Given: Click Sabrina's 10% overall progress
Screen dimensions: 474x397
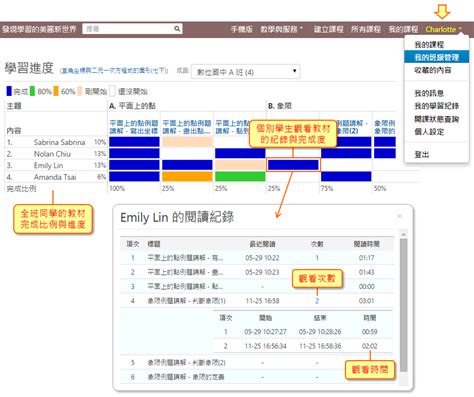Looking at the screenshot, I should (x=100, y=142).
